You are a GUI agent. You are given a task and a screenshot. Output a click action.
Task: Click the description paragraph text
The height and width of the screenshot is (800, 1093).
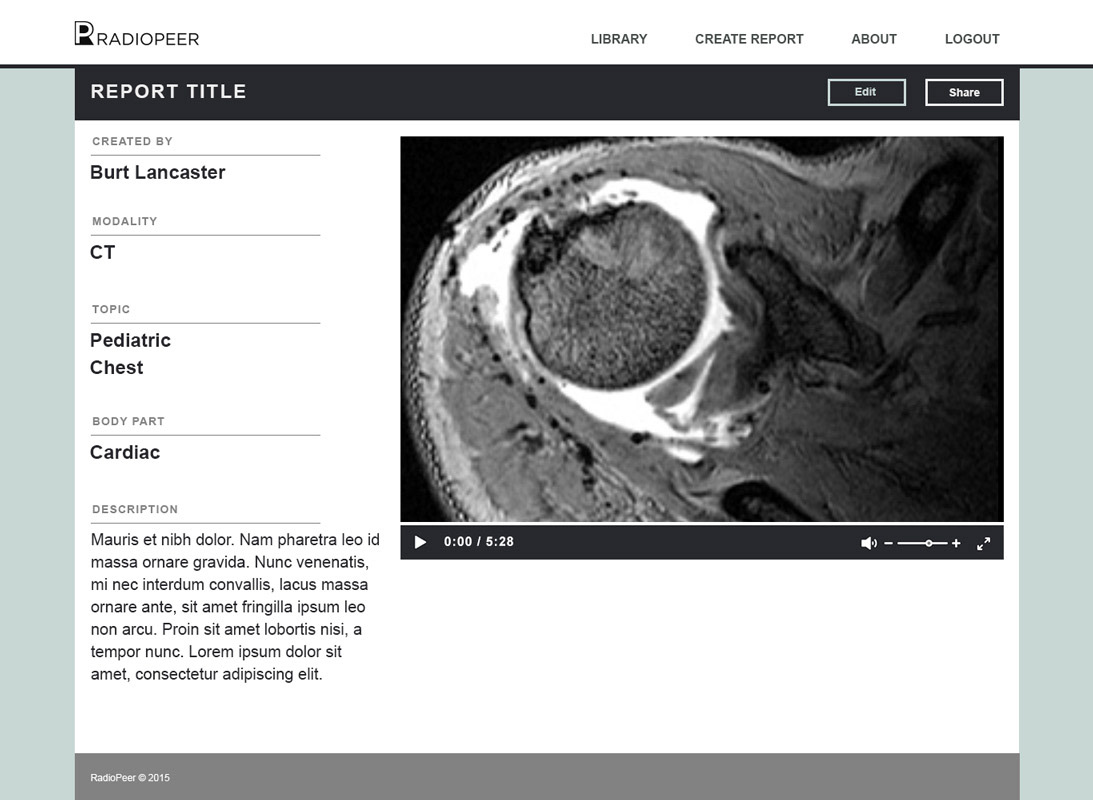[236, 607]
